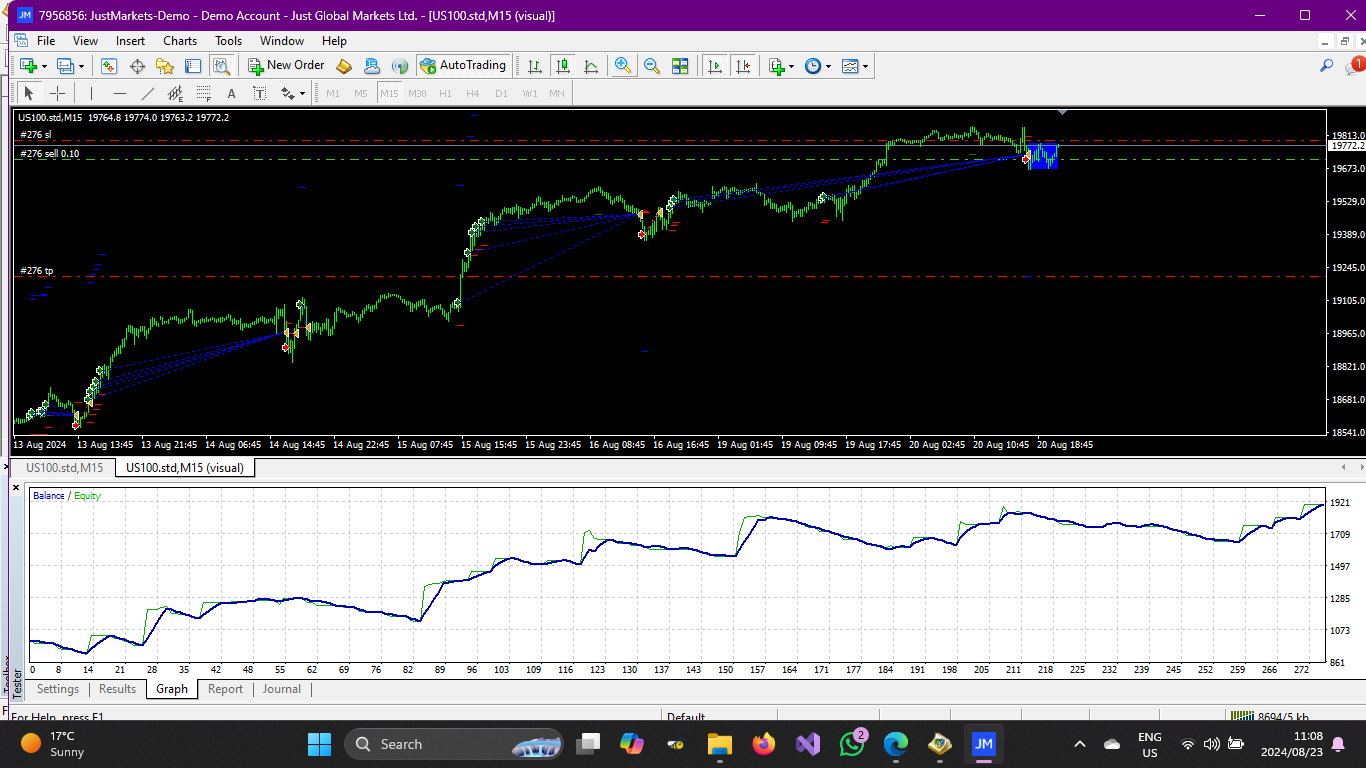The image size is (1366, 768).
Task: Click the New Chart icon
Action: point(28,66)
